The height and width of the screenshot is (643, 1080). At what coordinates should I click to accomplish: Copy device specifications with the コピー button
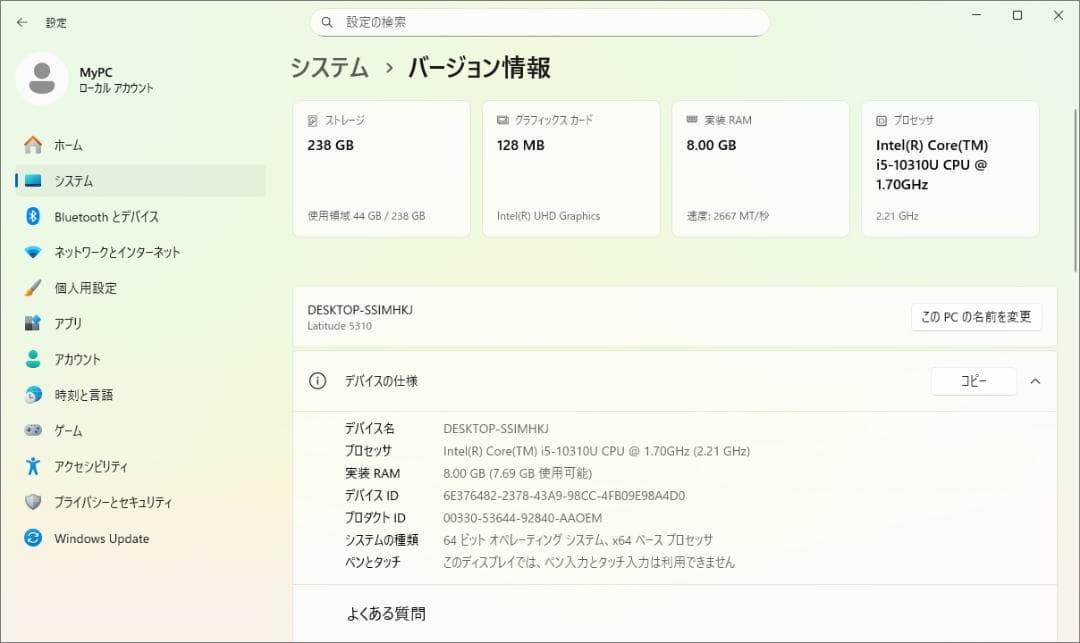[x=973, y=381]
